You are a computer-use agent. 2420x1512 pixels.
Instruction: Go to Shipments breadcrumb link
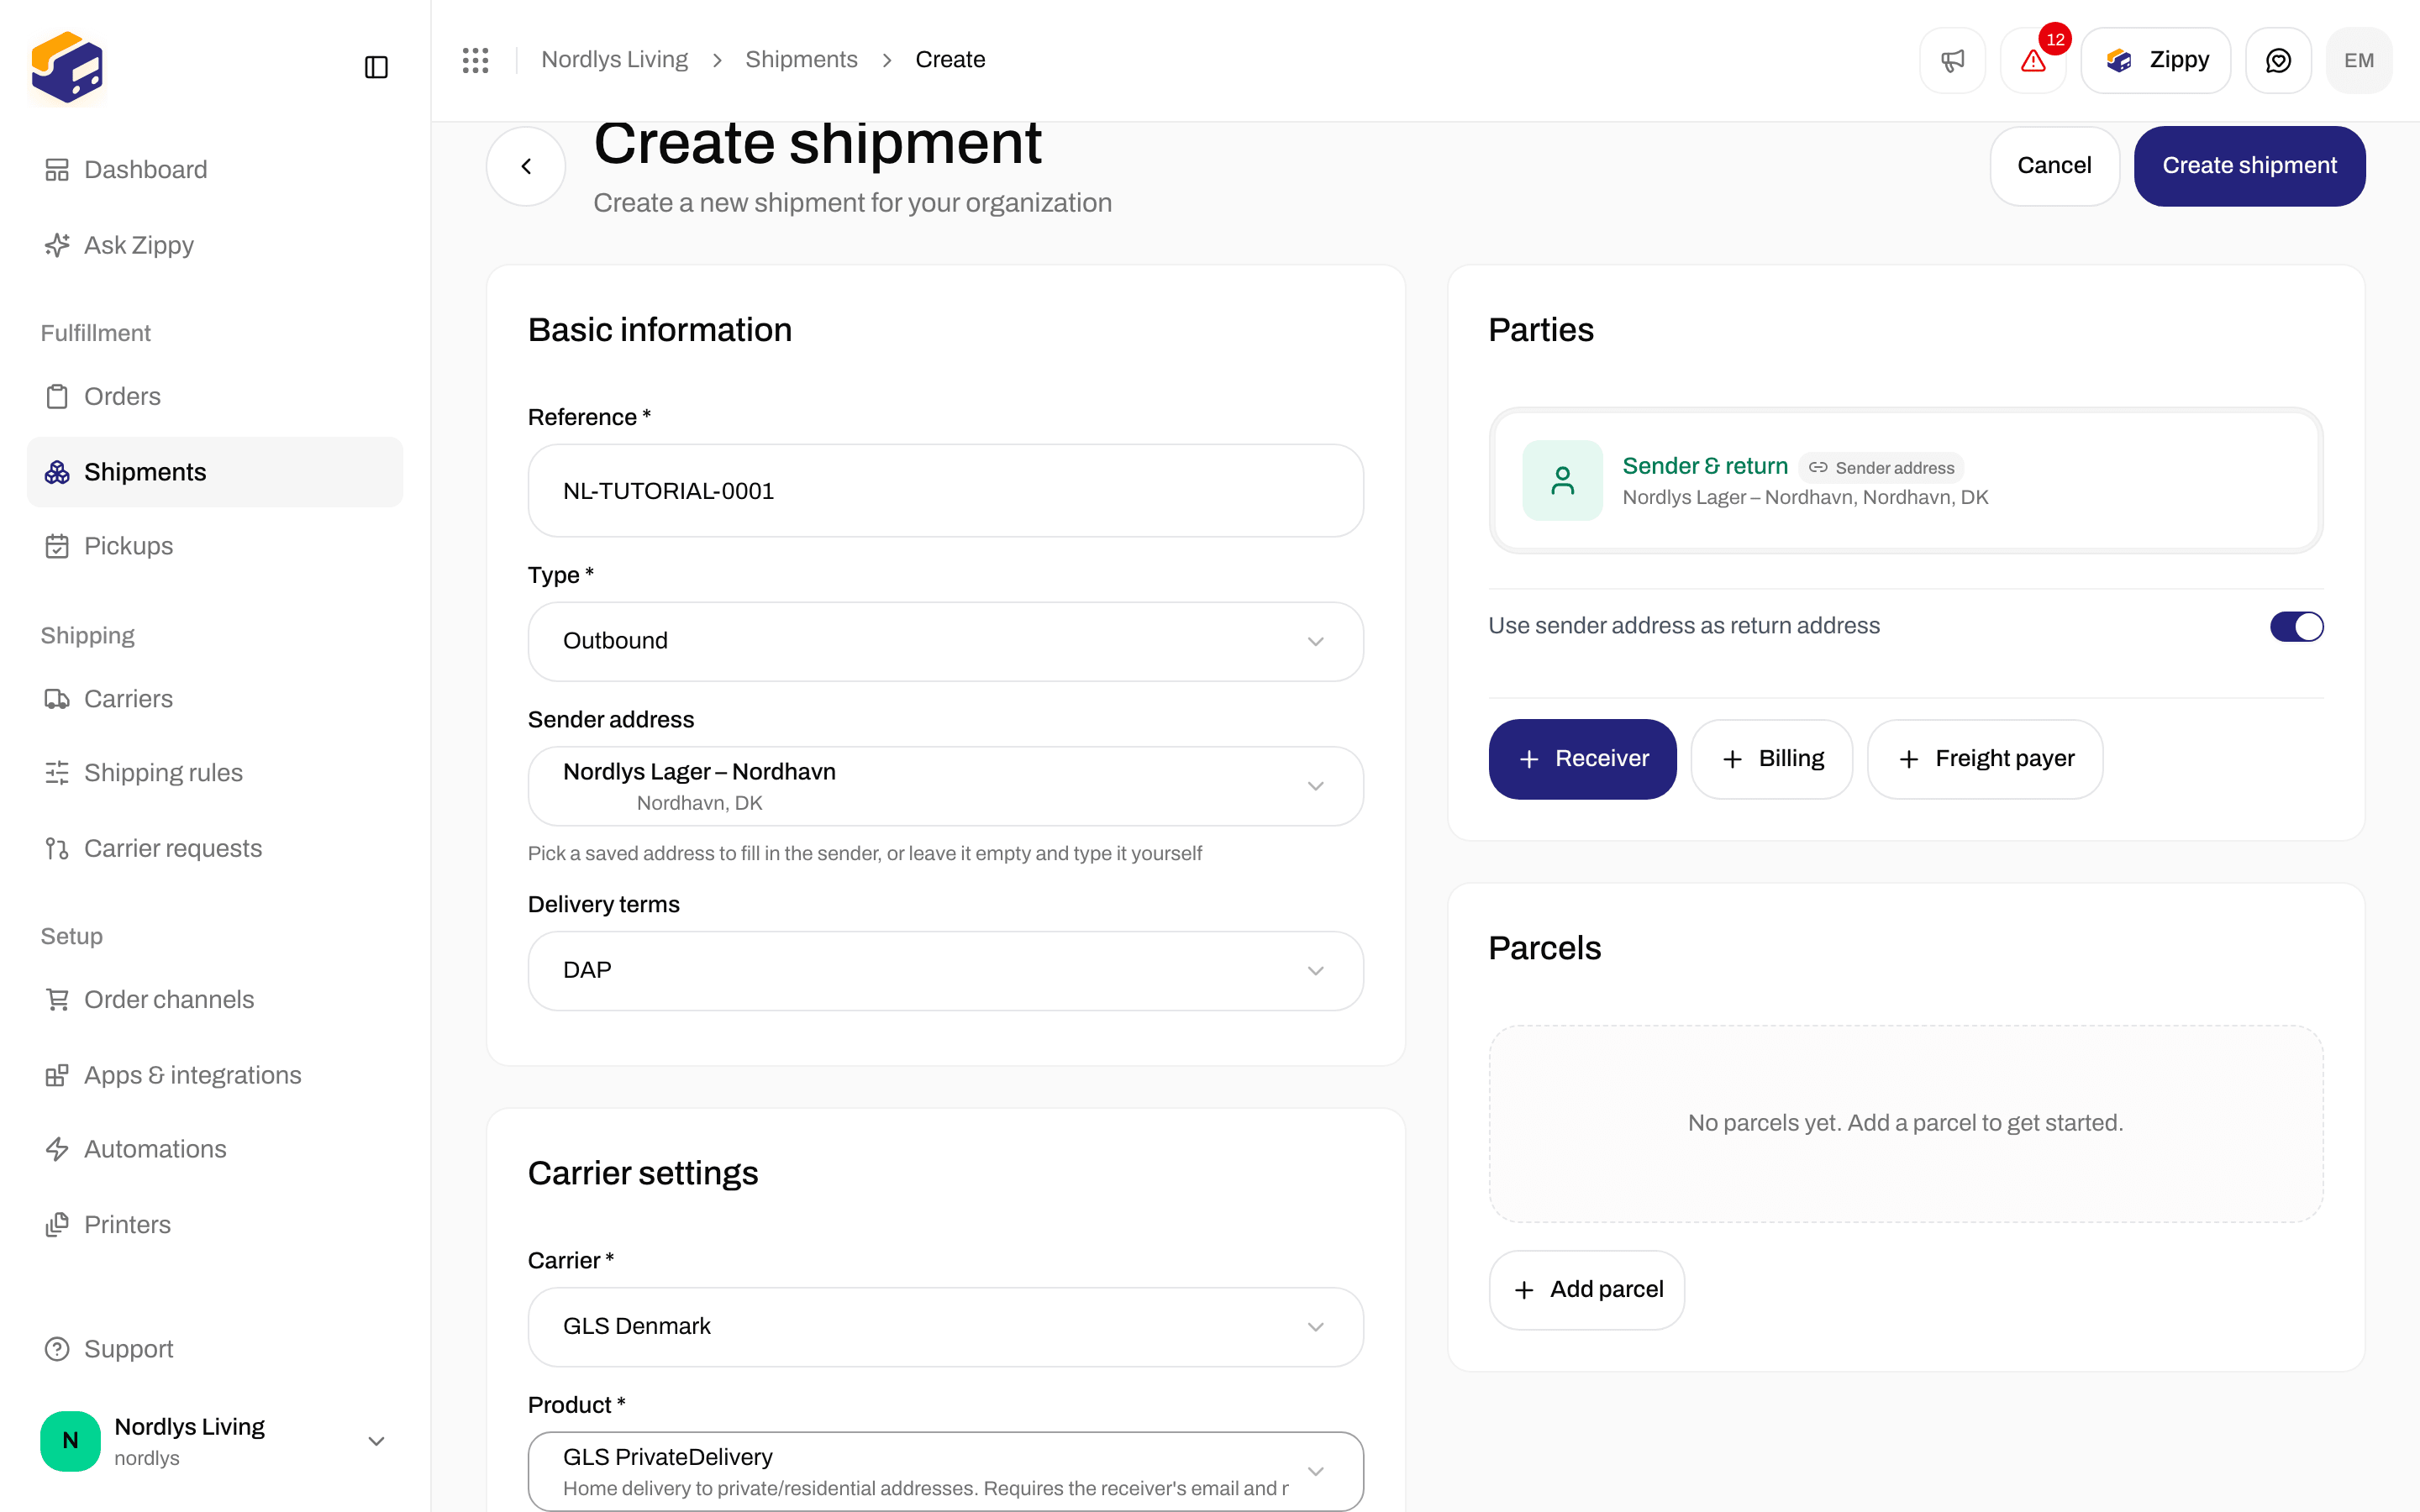pyautogui.click(x=801, y=60)
